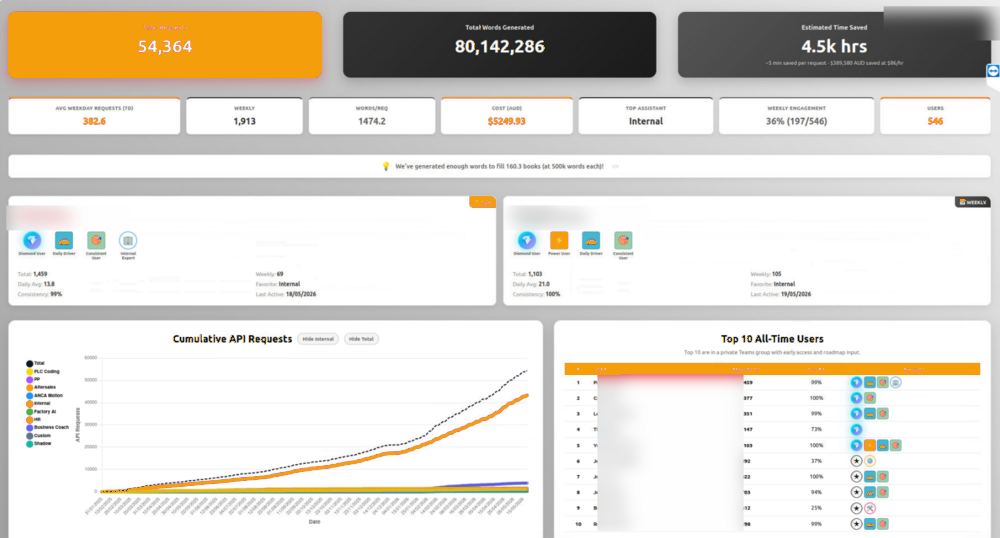Click the 25% score in rank 9 row
The image size is (1000, 538).
point(816,508)
